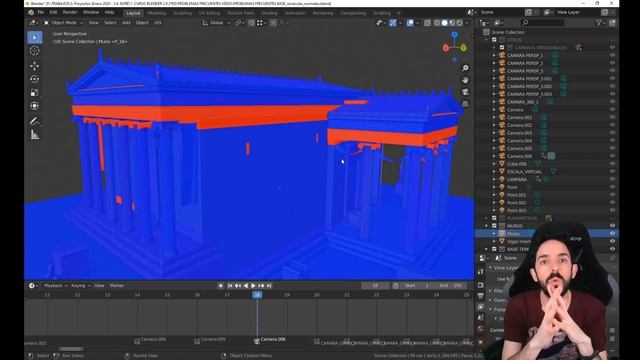Toggle snapping magnet in header
This screenshot has width=640, height=360.
pos(251,23)
